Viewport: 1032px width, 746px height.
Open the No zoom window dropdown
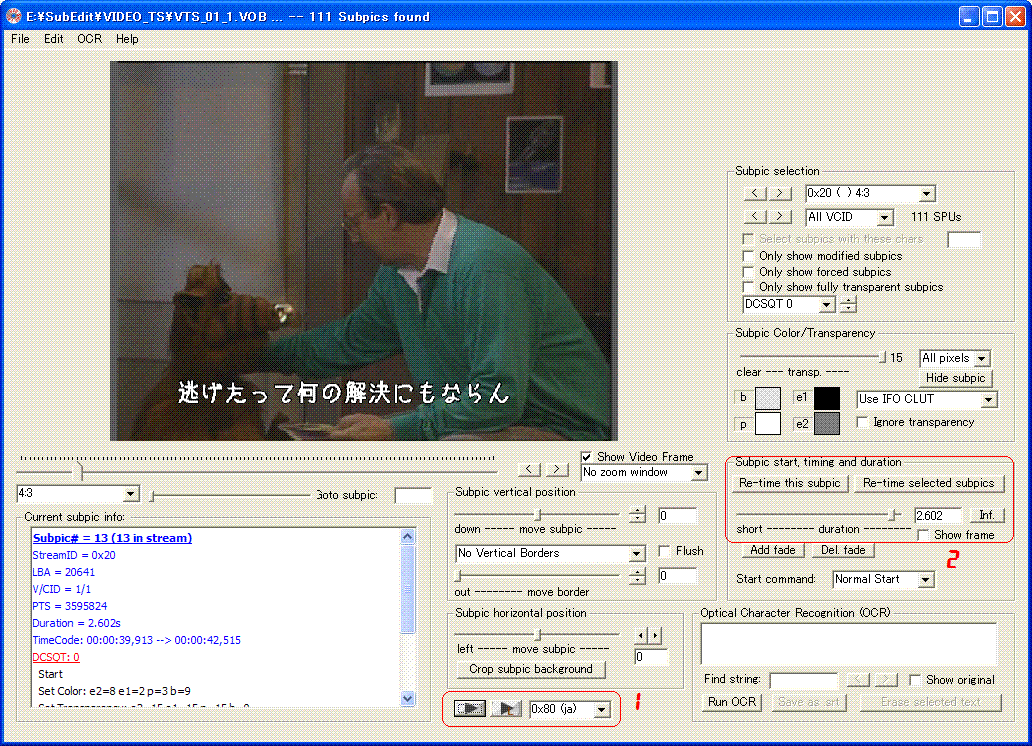tap(699, 472)
